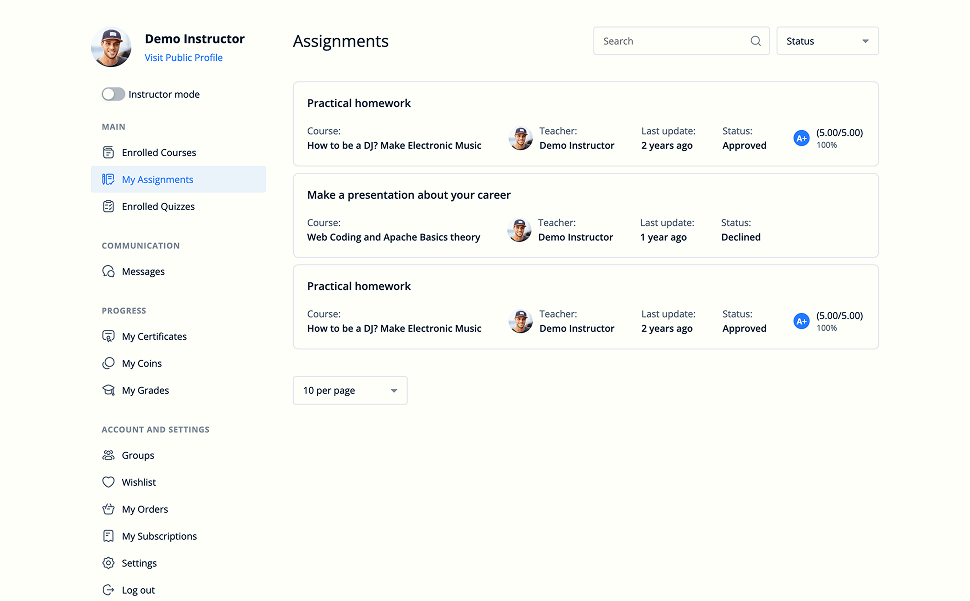Open the Status filter dropdown
The width and height of the screenshot is (970, 601).
click(827, 42)
